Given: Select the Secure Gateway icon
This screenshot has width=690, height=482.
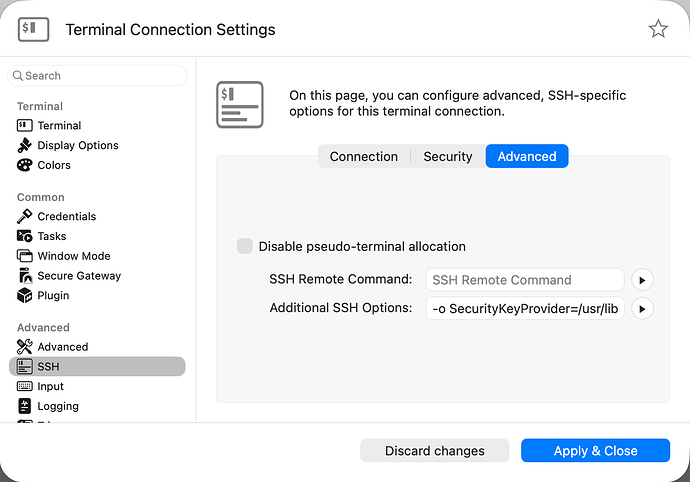Looking at the screenshot, I should click(x=25, y=276).
